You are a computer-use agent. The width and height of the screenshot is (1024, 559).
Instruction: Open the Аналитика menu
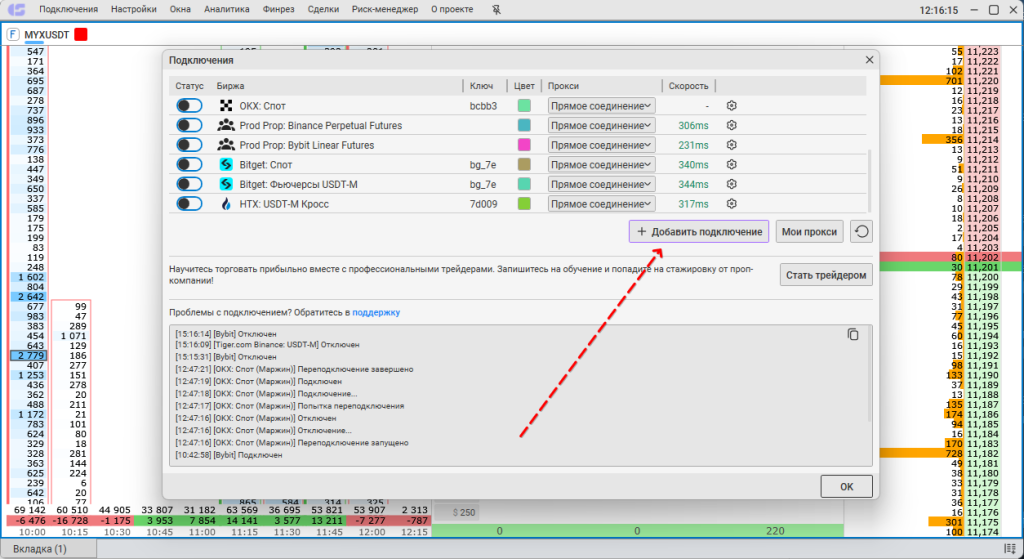226,10
